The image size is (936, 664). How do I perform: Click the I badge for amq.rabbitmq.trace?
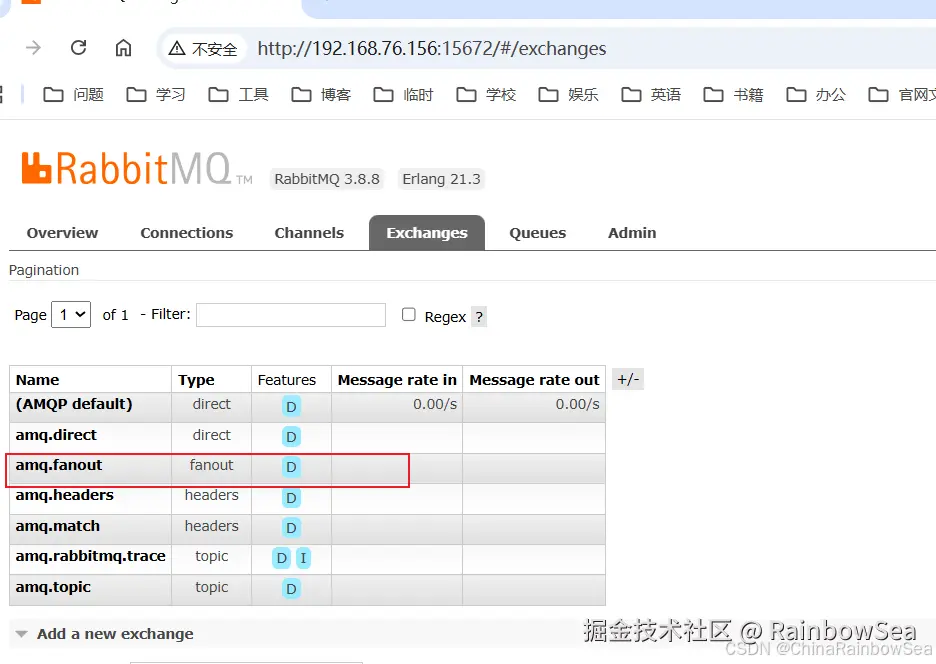click(303, 558)
